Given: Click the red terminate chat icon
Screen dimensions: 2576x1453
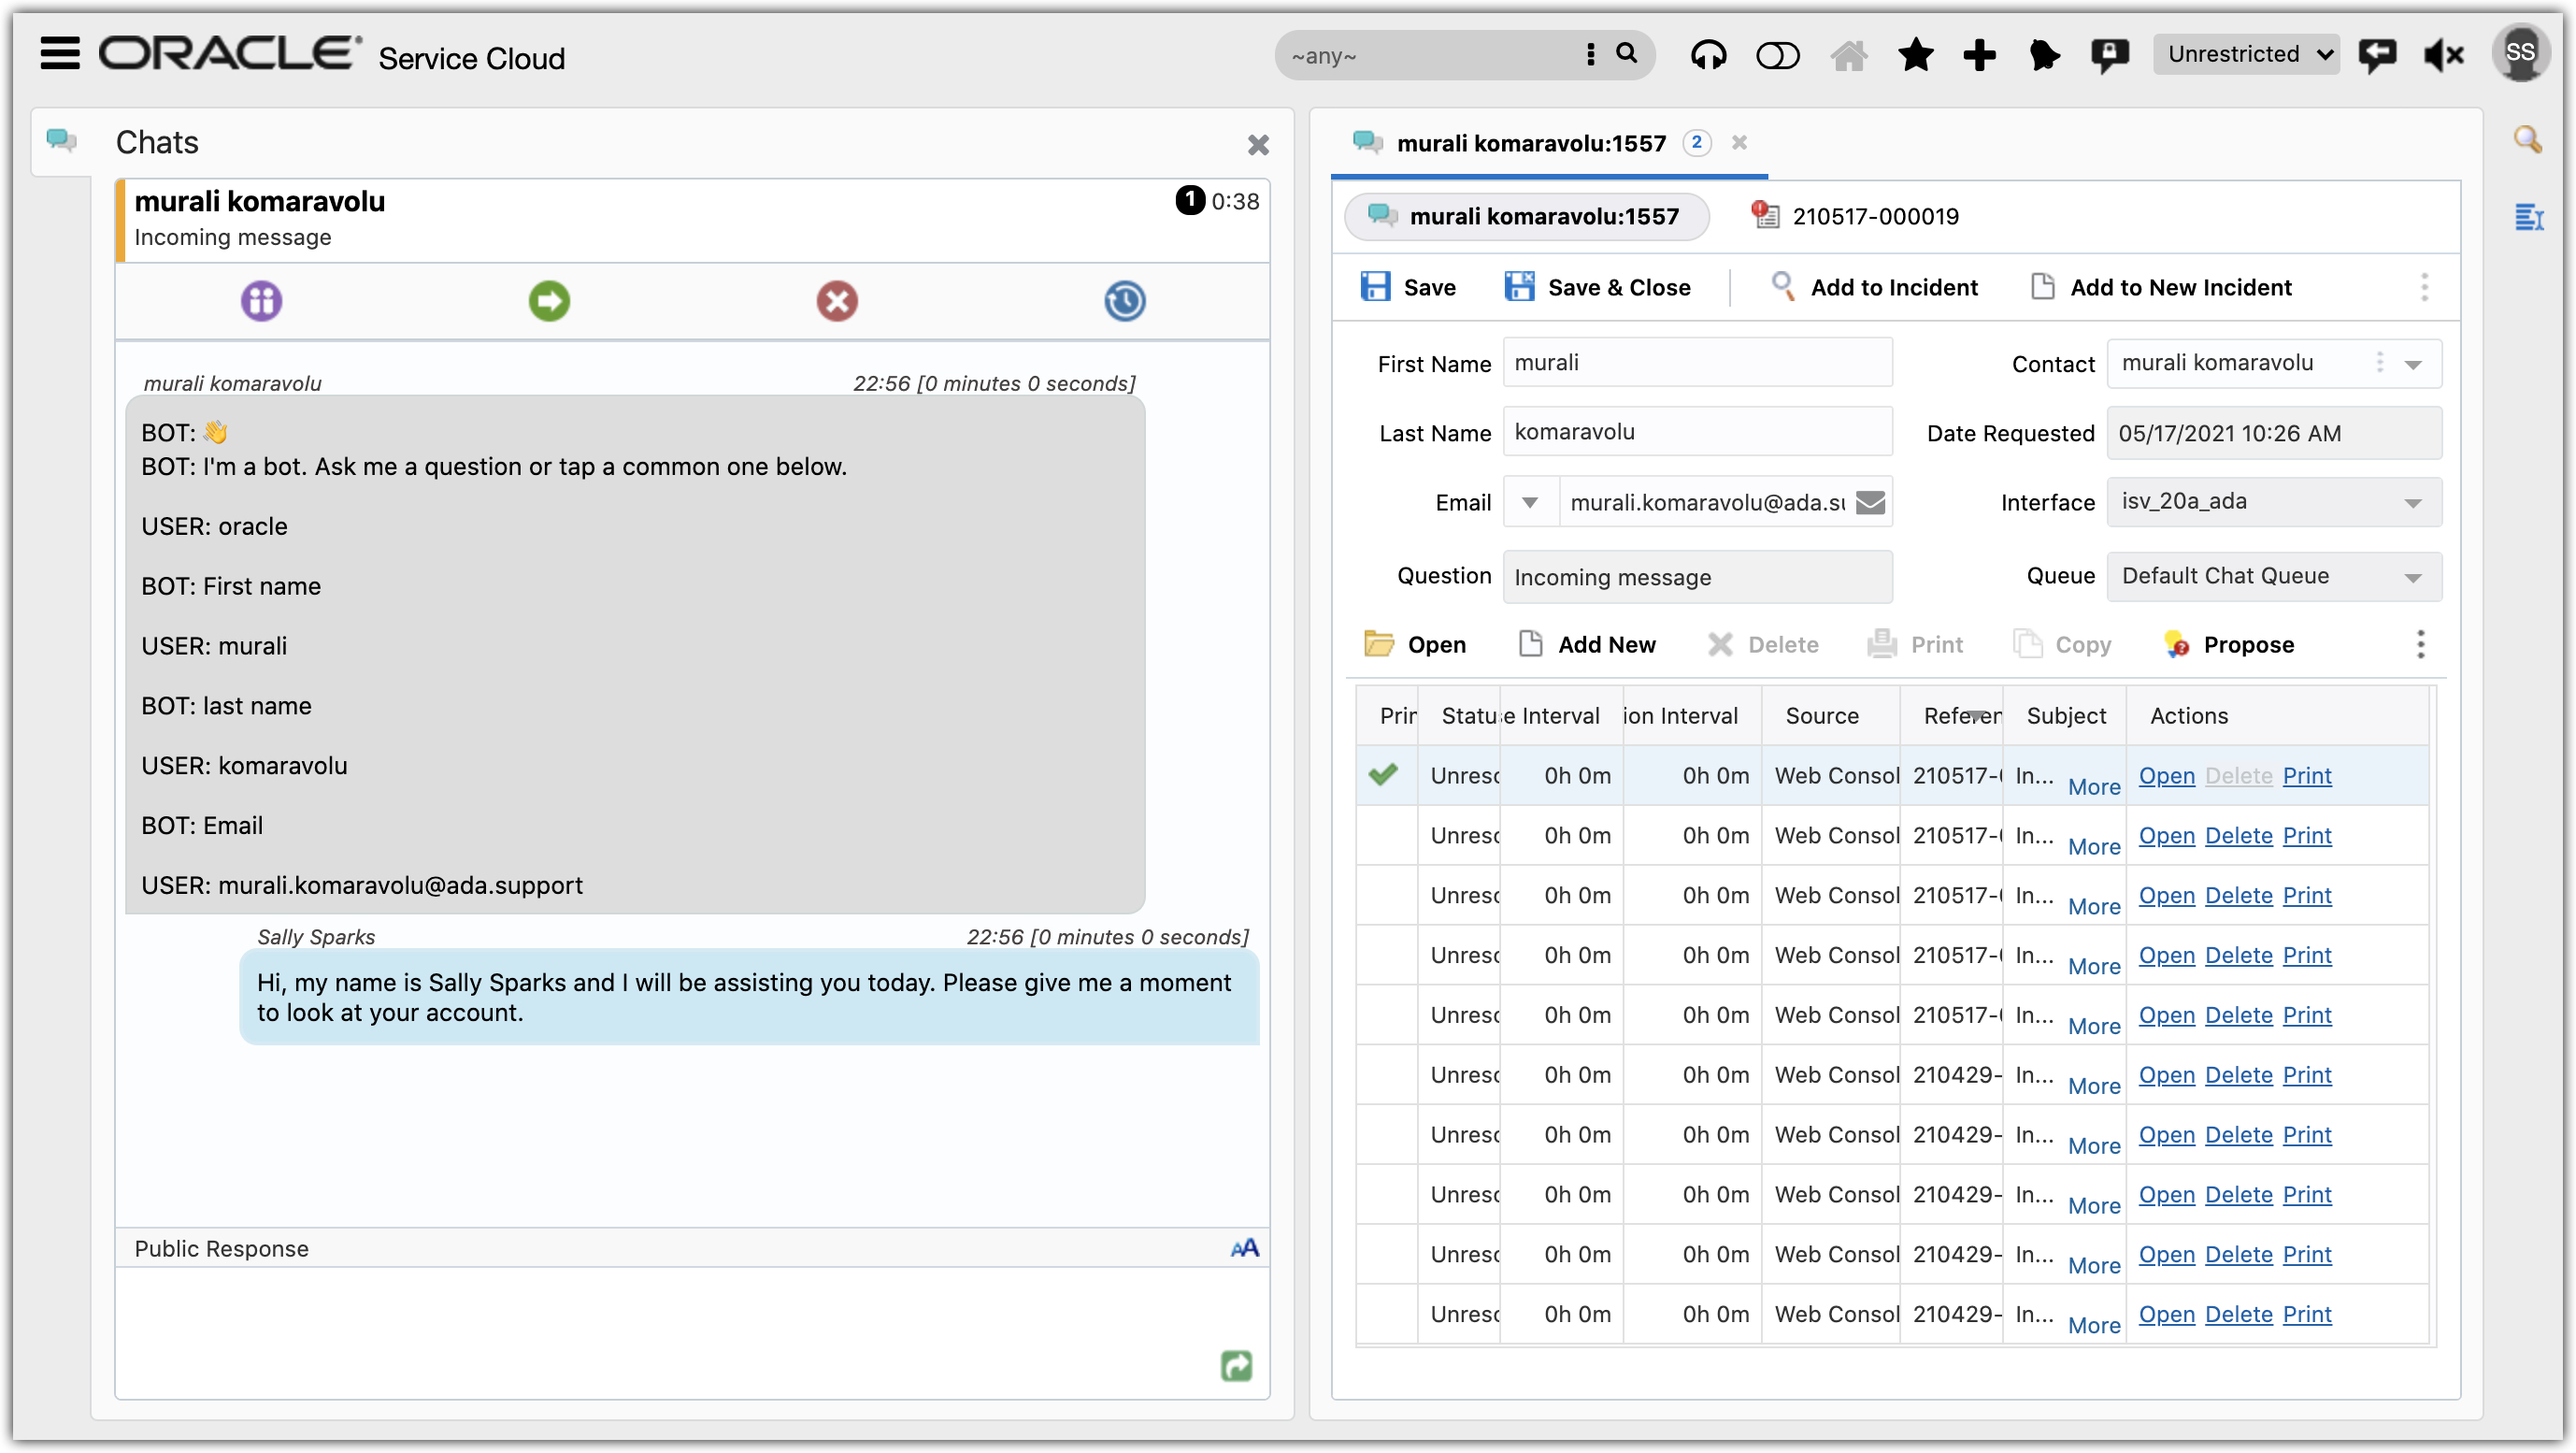Looking at the screenshot, I should point(836,300).
